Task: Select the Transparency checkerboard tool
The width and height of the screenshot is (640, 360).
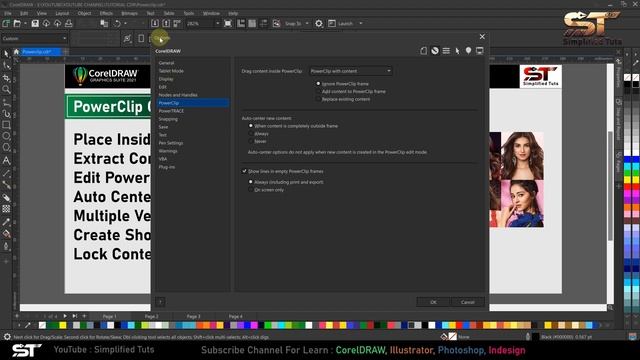Action: pyautogui.click(x=6, y=209)
